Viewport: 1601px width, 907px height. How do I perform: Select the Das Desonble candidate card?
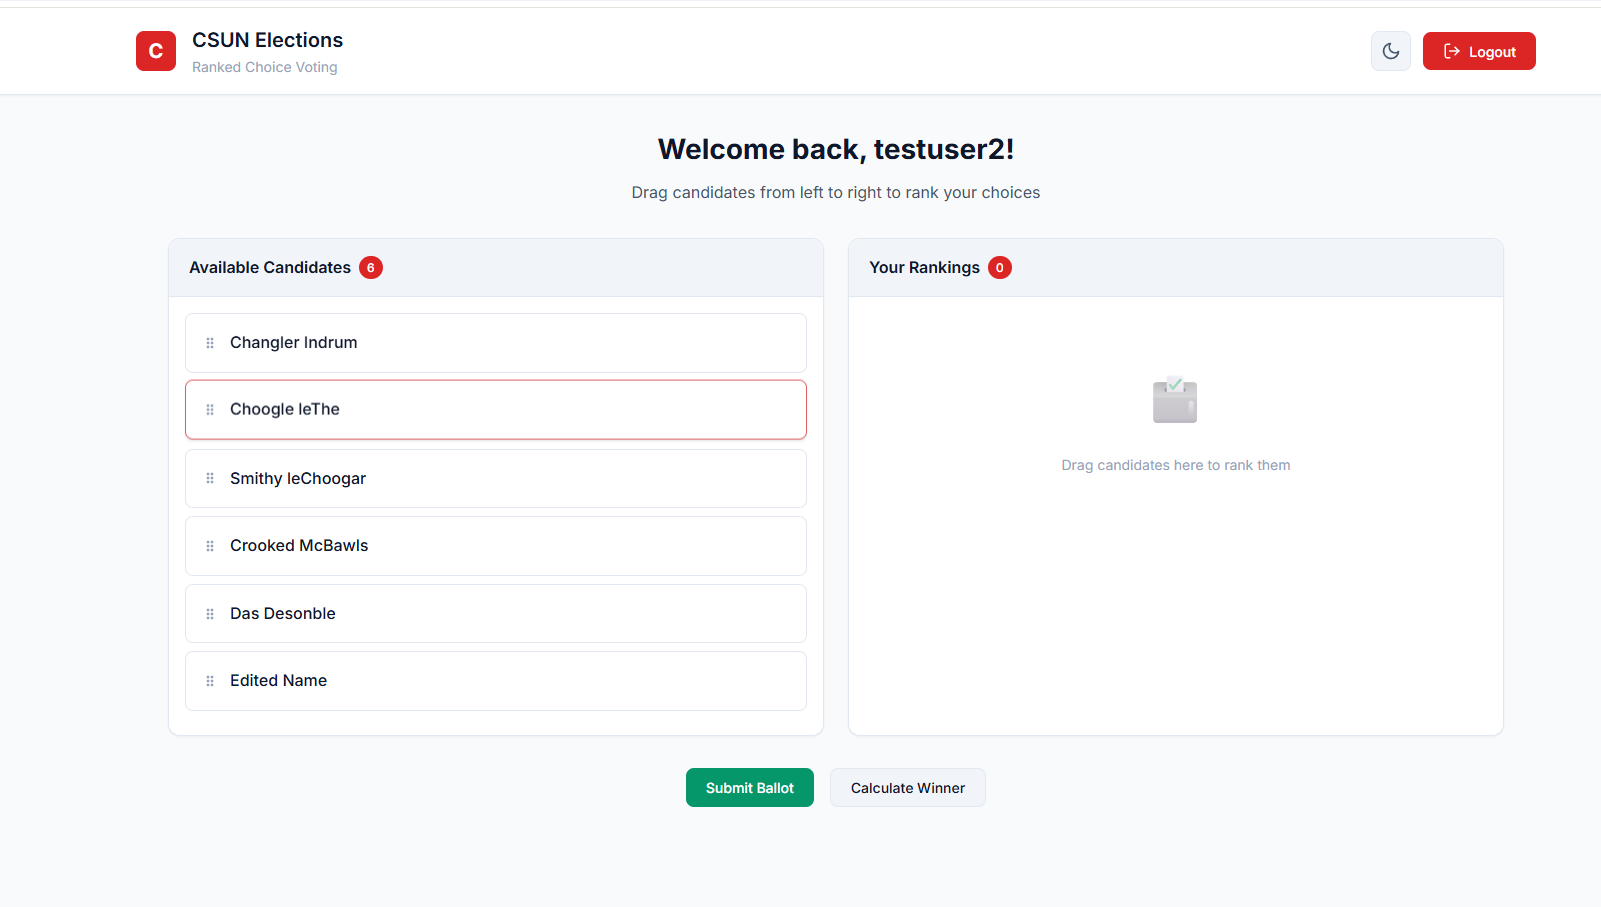coord(495,614)
